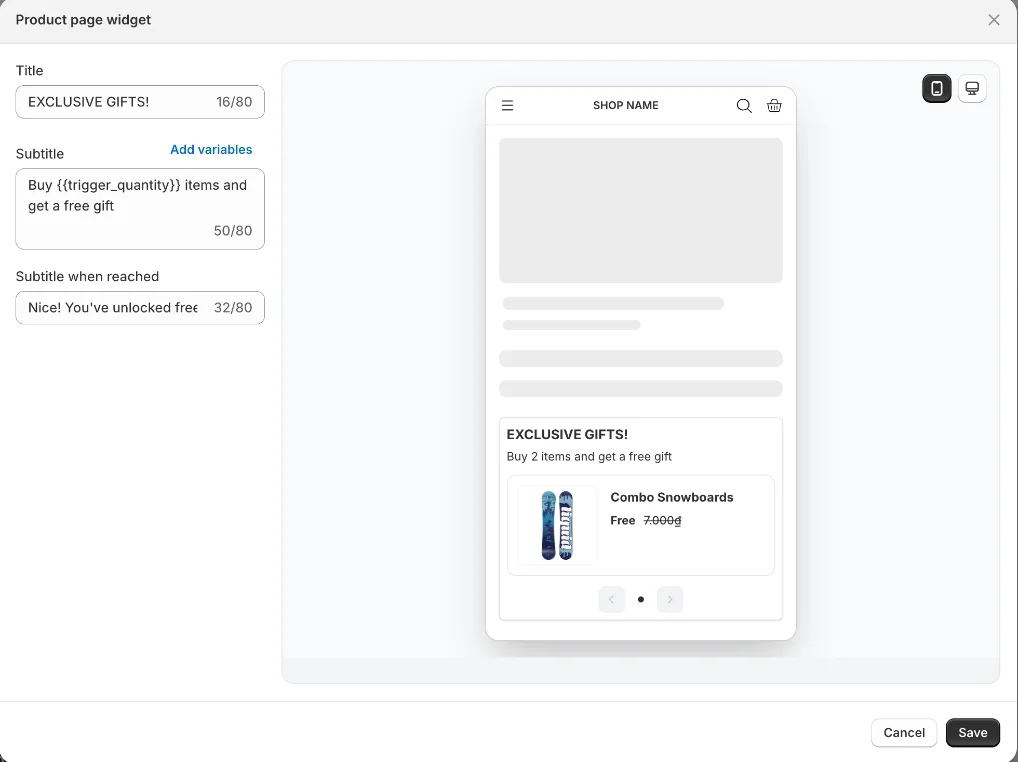Click the preview subtitle 'Buy 2 items and get a free gift'
Viewport: 1018px width, 762px height.
point(589,456)
